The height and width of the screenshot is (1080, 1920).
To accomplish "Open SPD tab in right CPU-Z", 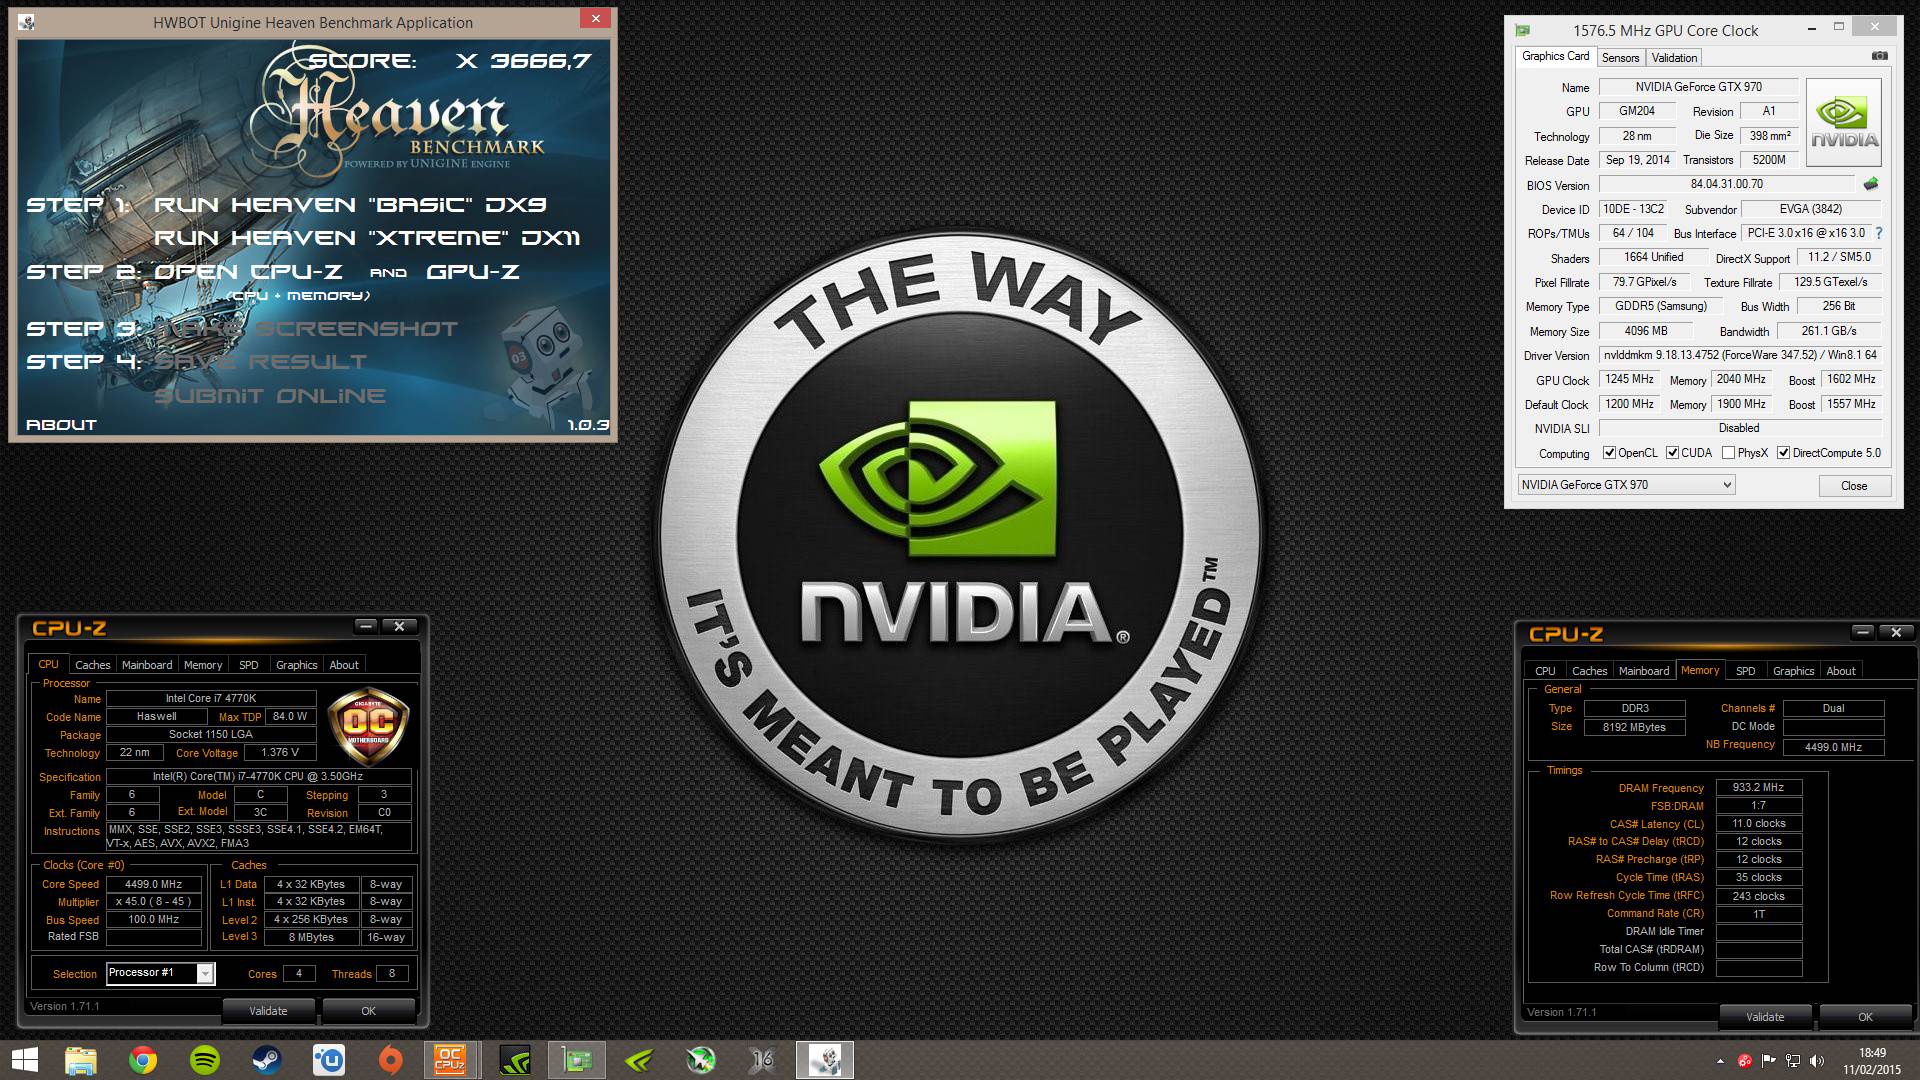I will (1745, 671).
